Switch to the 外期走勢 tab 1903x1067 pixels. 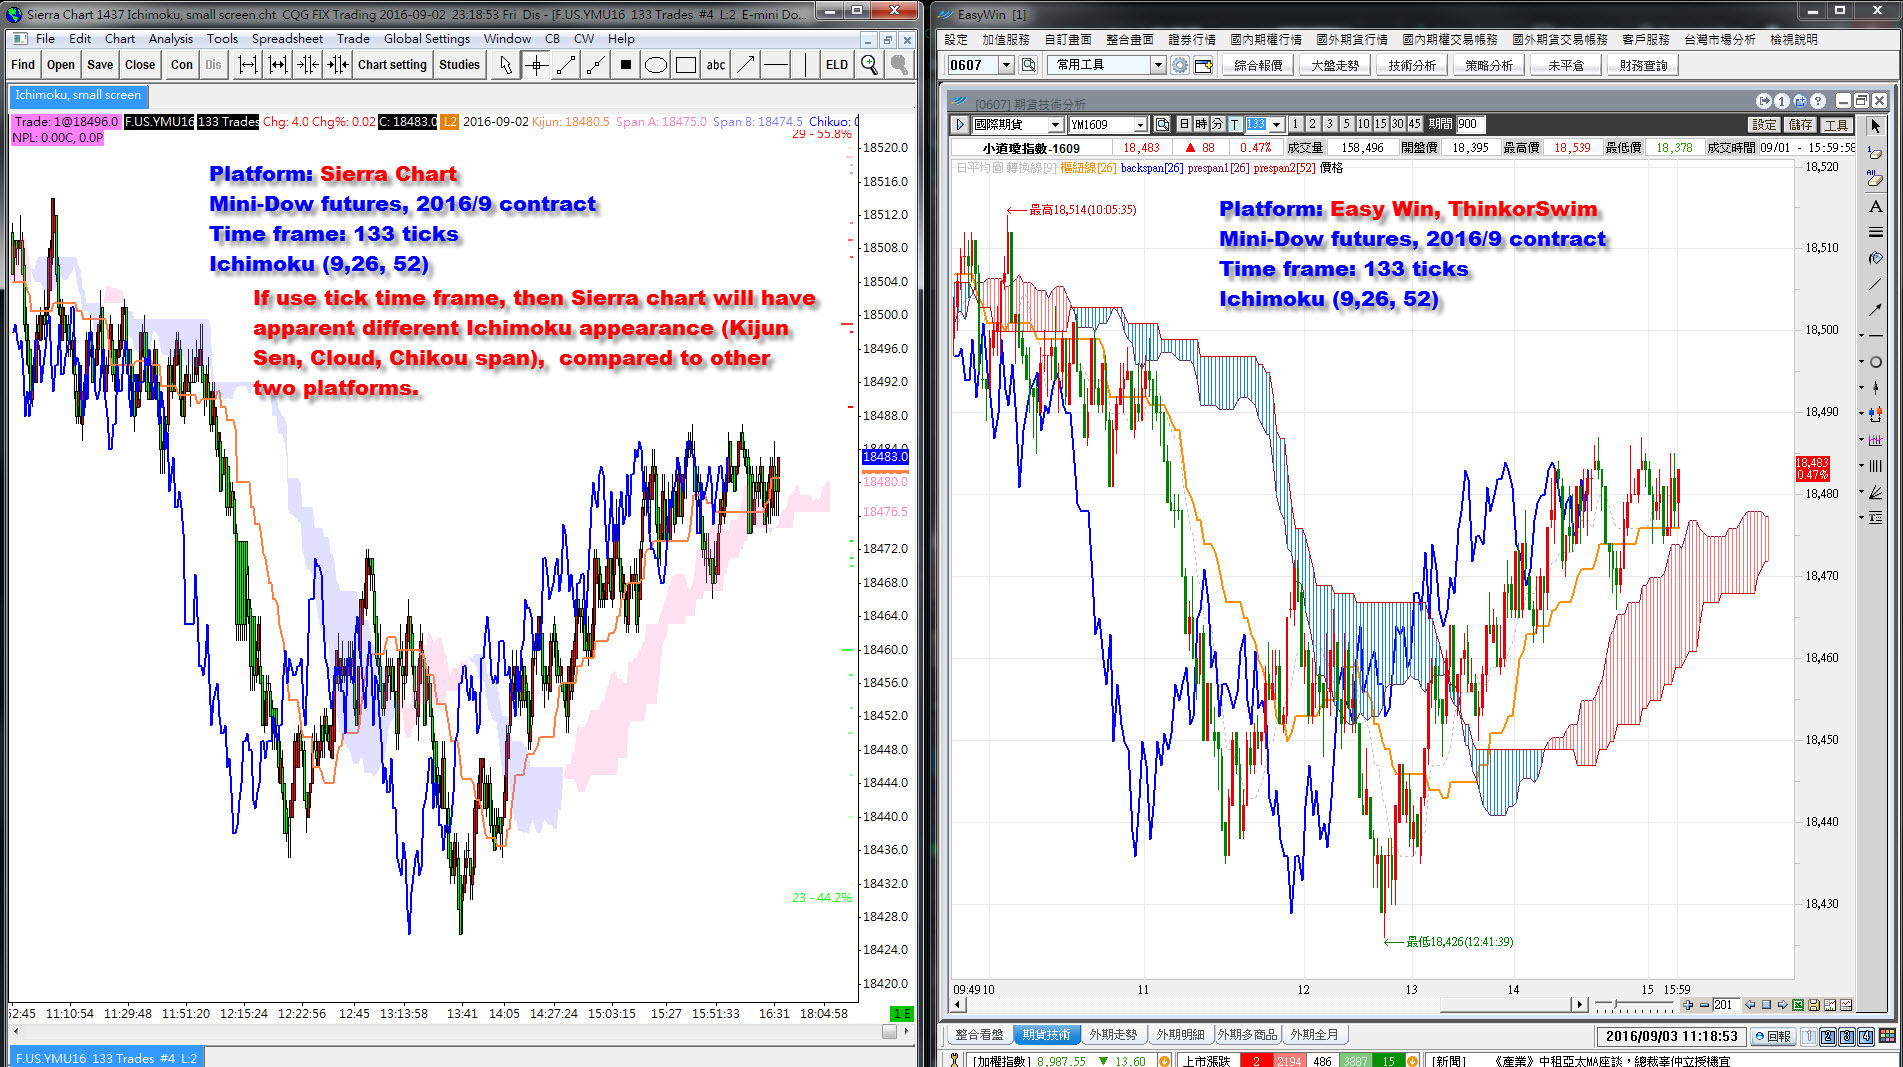(x=1113, y=1035)
